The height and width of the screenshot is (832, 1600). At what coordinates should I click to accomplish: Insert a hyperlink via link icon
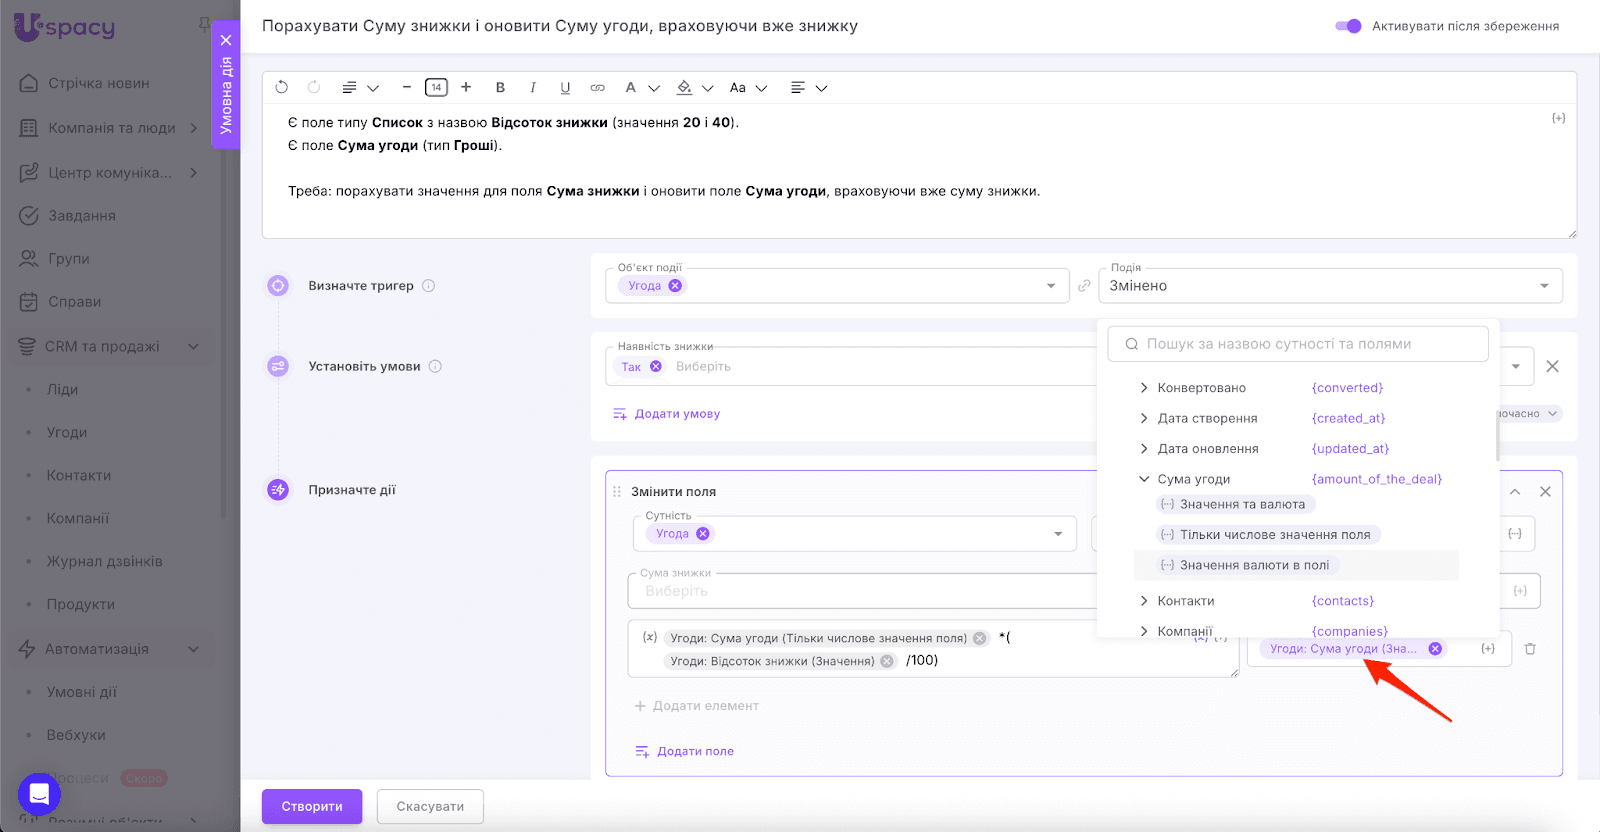[x=597, y=88]
